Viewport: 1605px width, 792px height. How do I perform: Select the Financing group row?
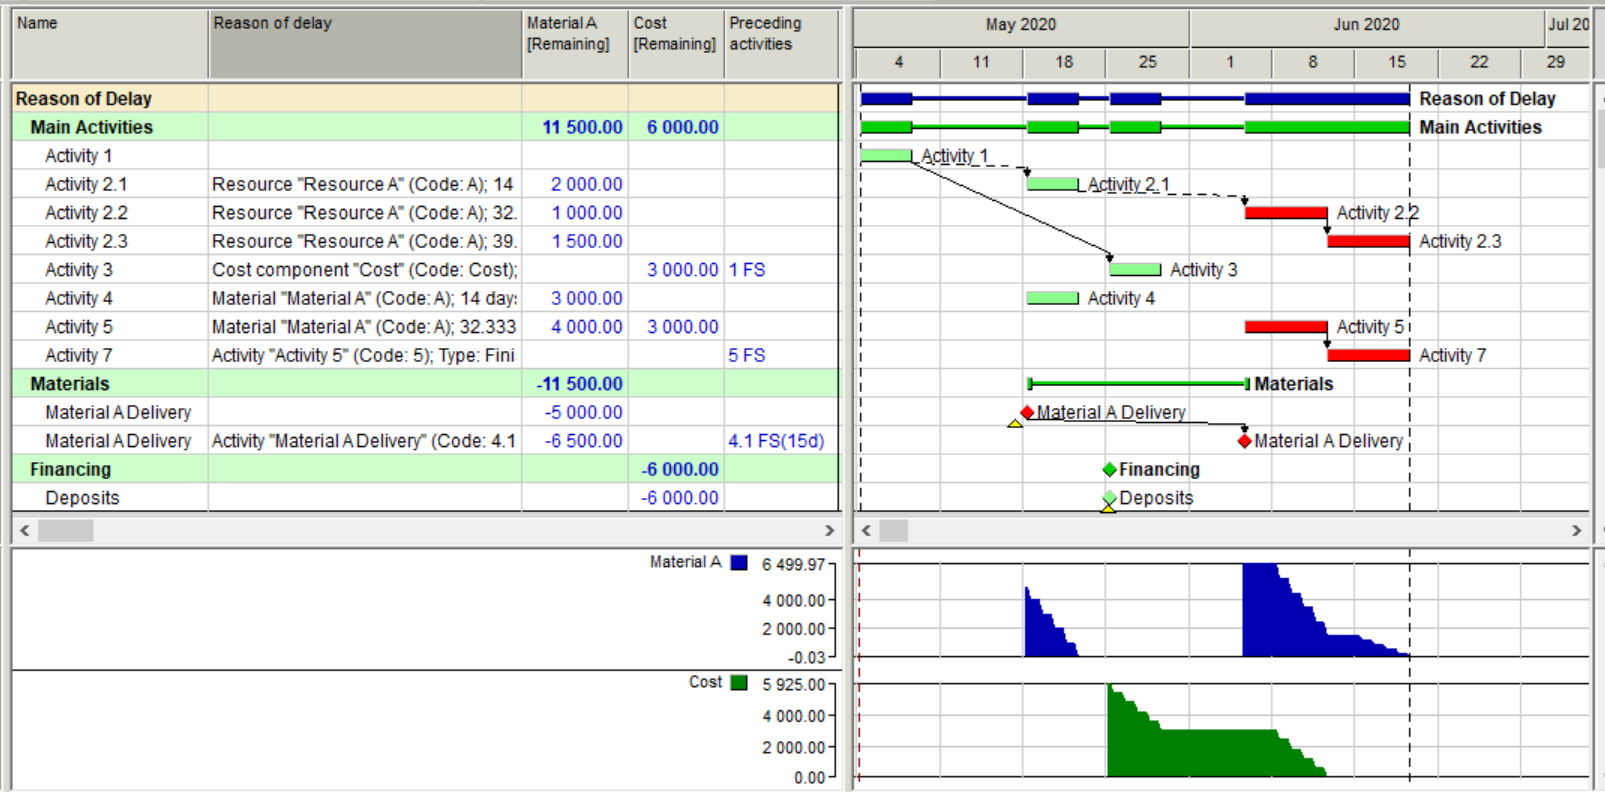tap(425, 469)
